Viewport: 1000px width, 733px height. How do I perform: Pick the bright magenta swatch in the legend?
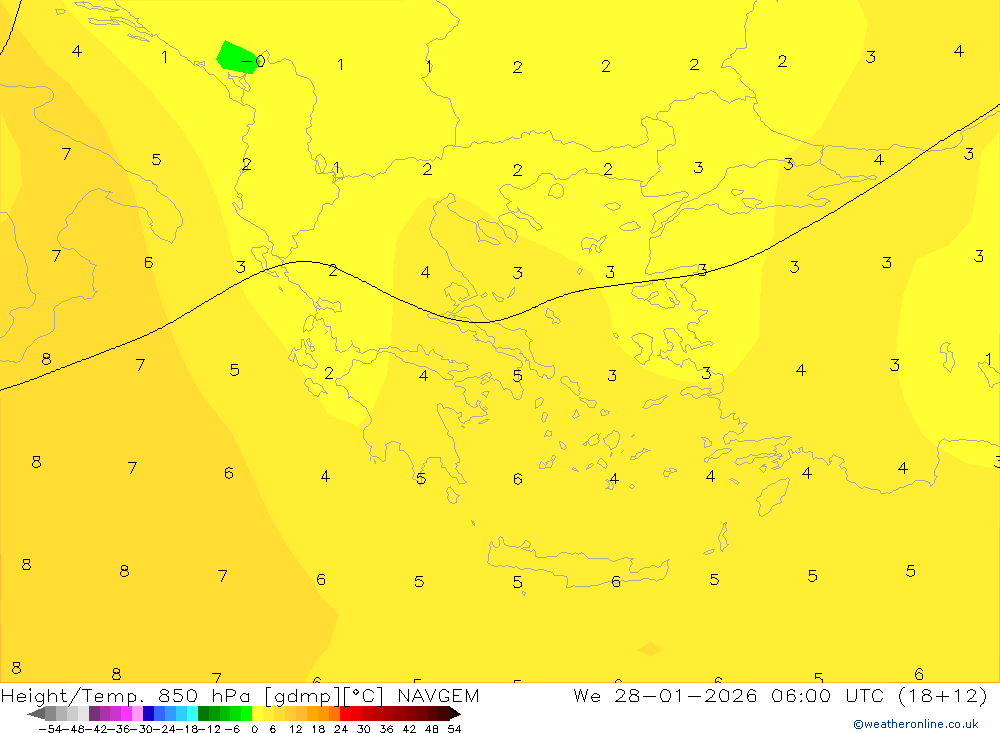126,714
